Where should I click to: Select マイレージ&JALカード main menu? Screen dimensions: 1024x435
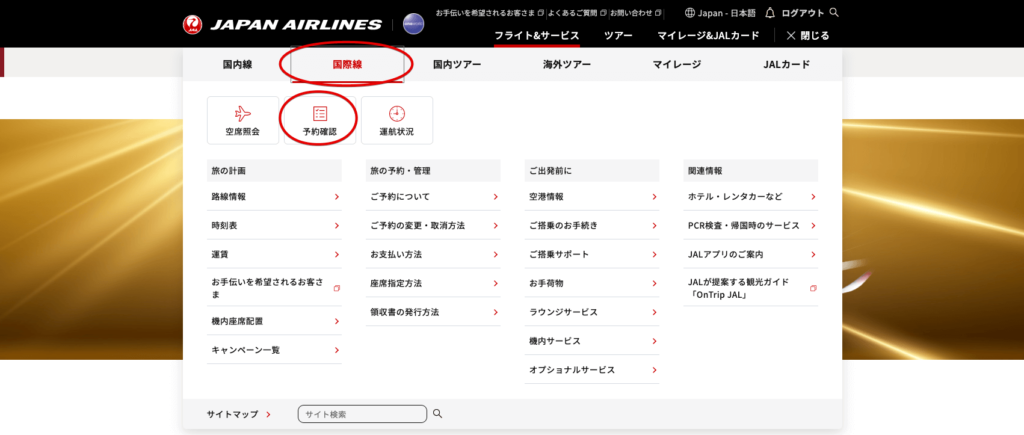pyautogui.click(x=709, y=35)
